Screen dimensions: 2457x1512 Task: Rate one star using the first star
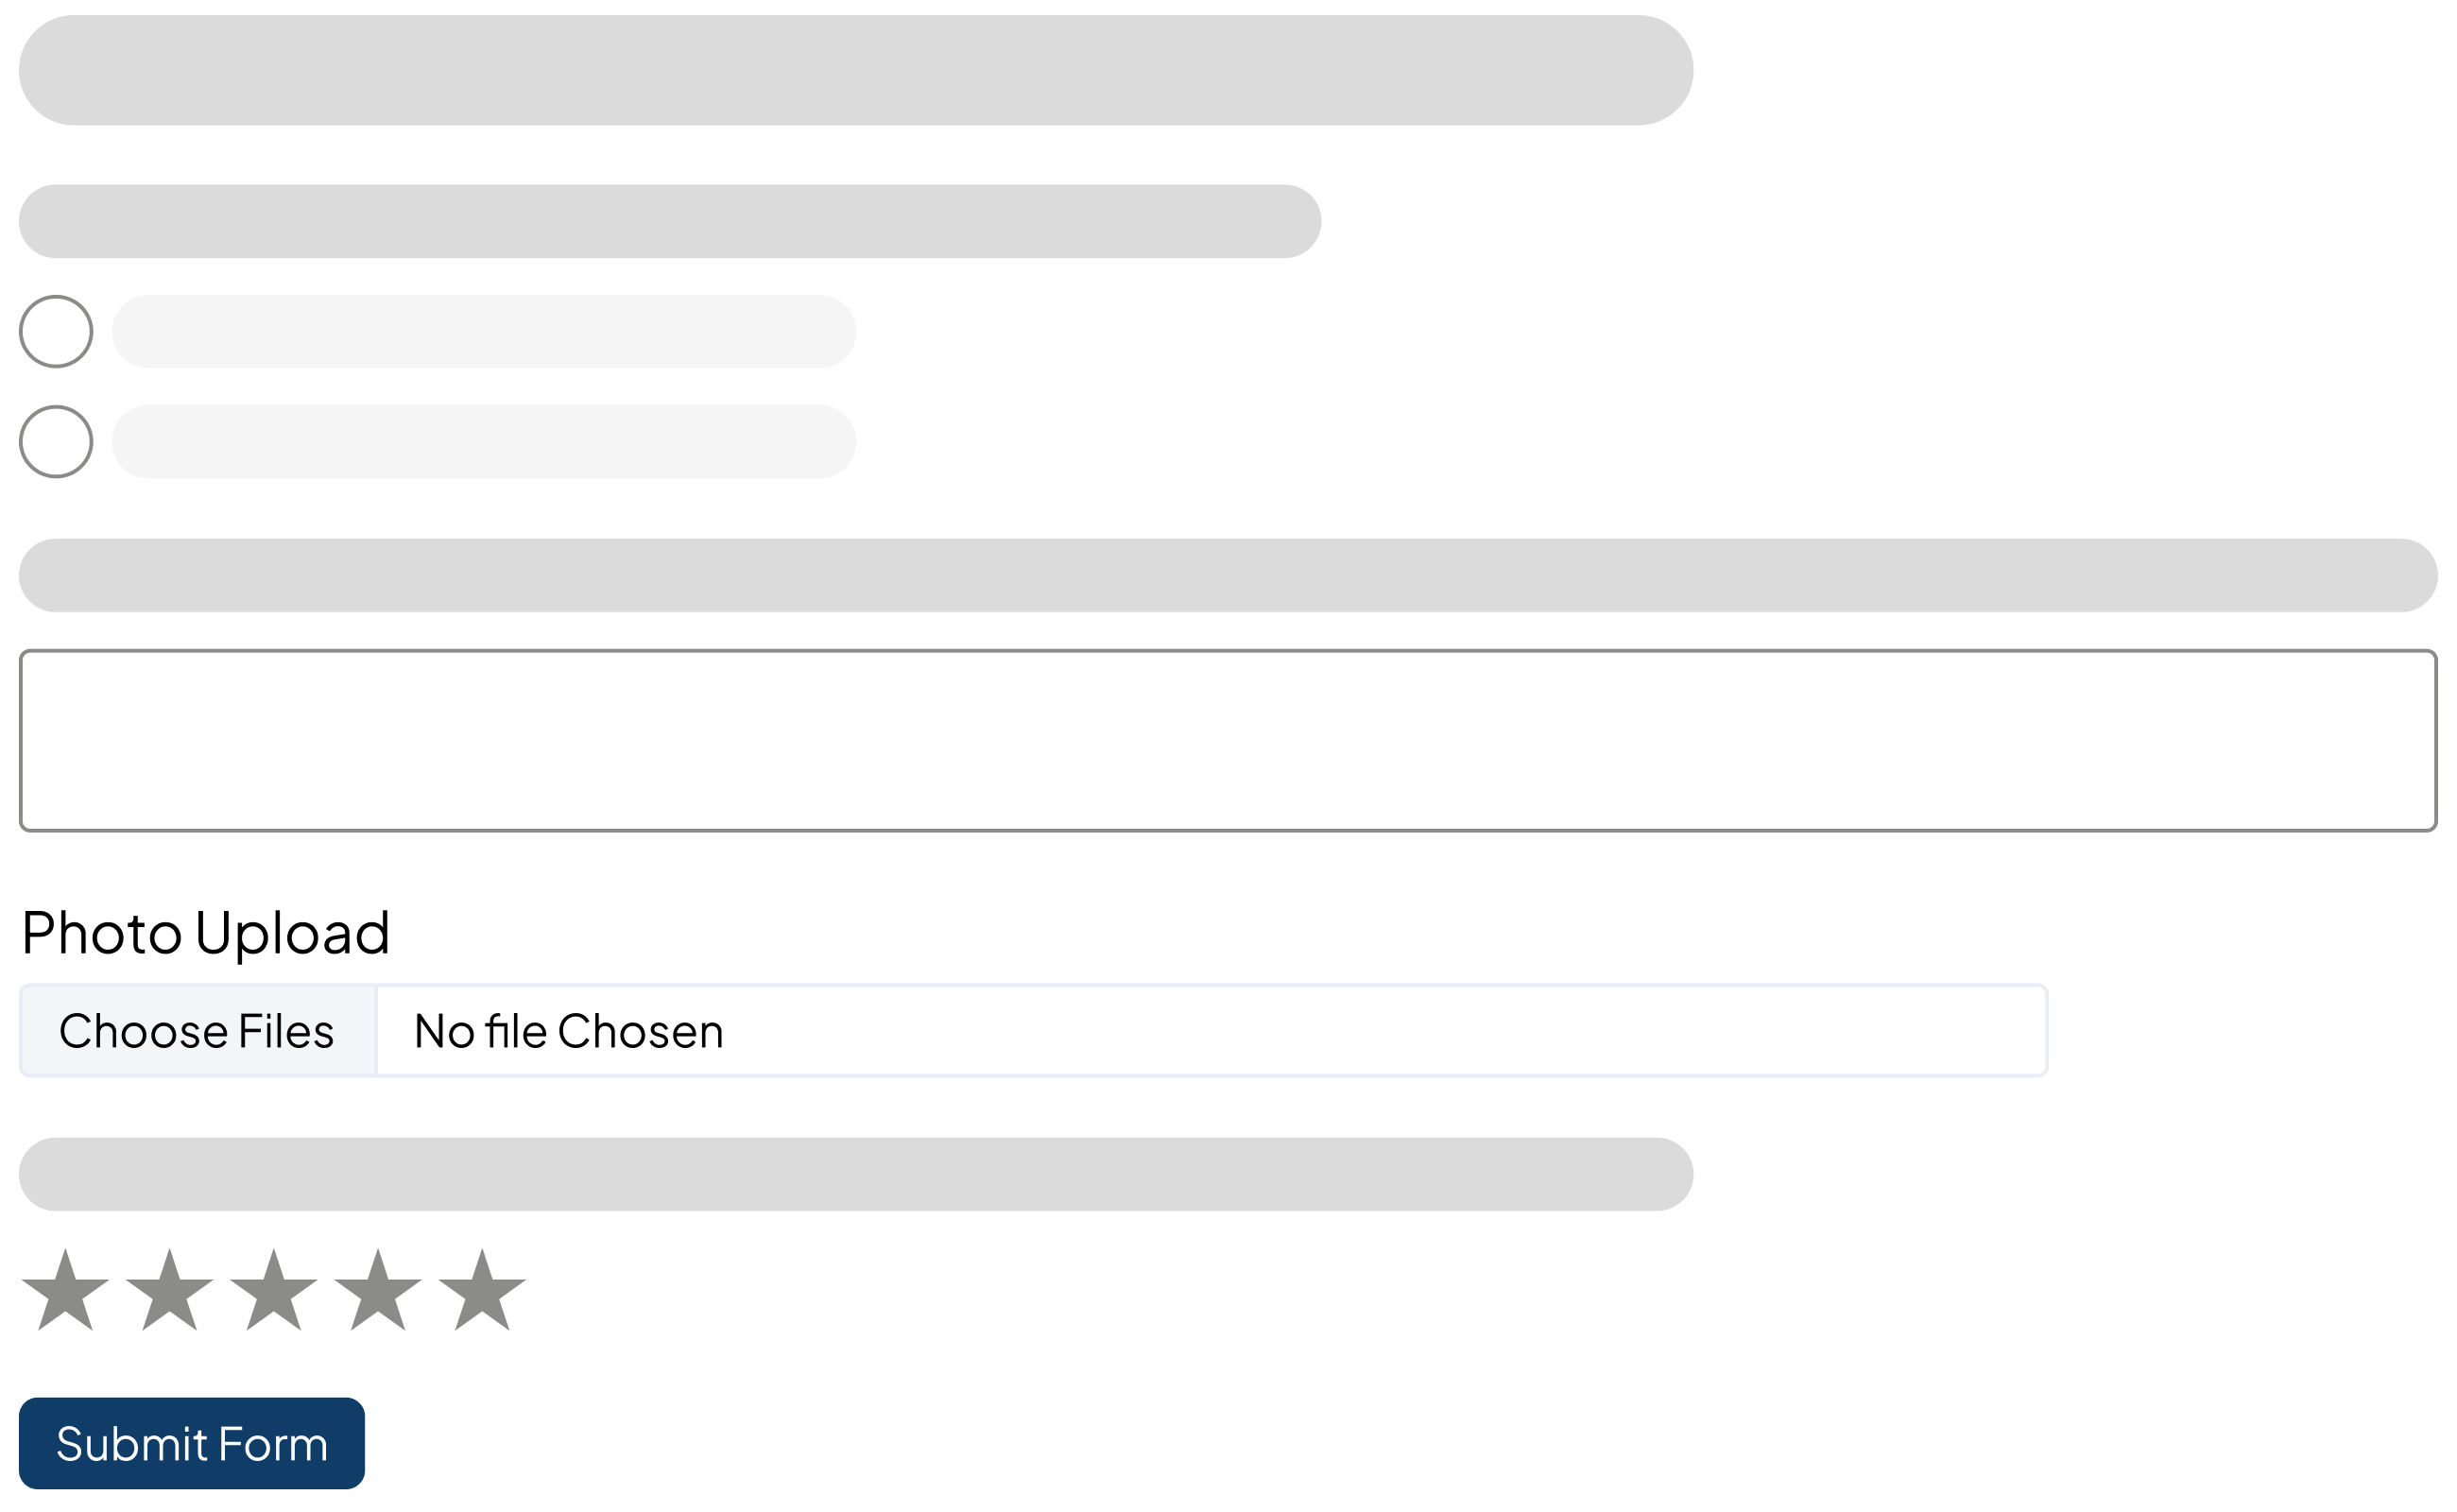coord(65,1291)
